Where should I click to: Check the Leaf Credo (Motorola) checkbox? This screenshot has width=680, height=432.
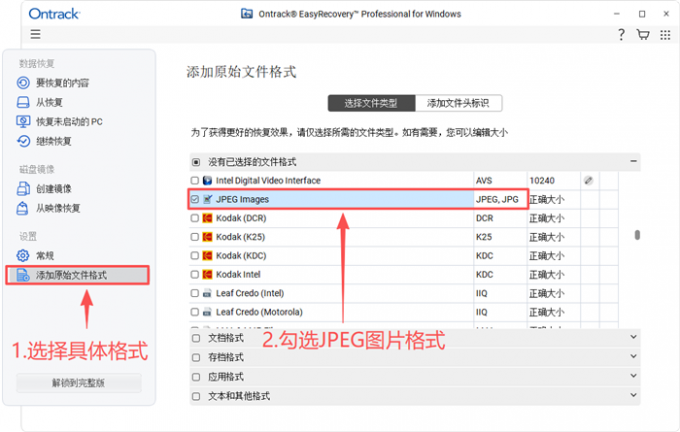click(195, 312)
